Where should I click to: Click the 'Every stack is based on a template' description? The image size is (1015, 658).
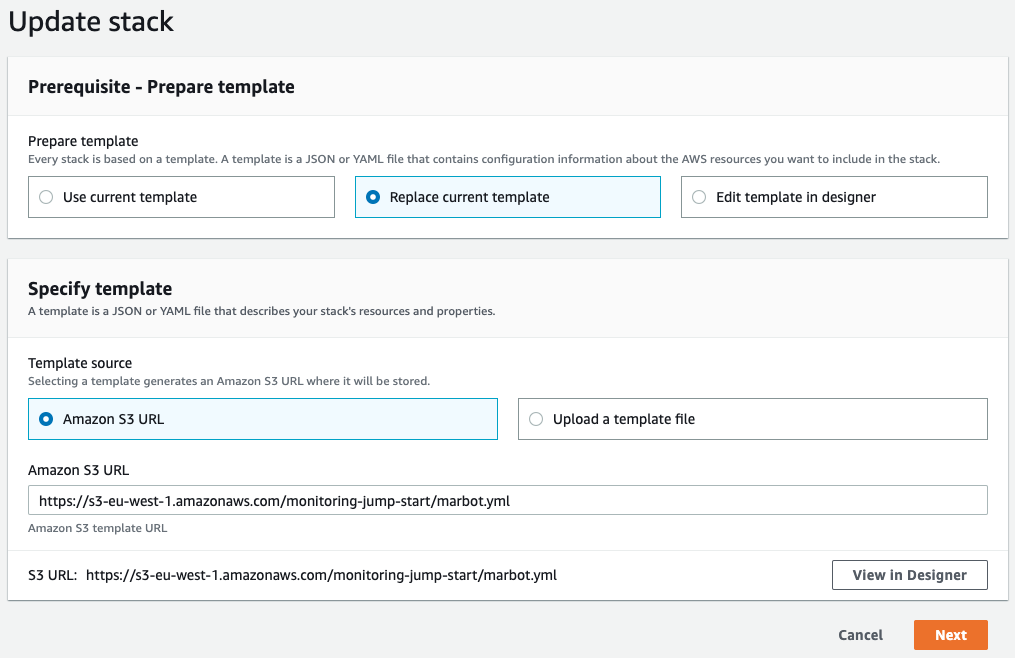483,159
